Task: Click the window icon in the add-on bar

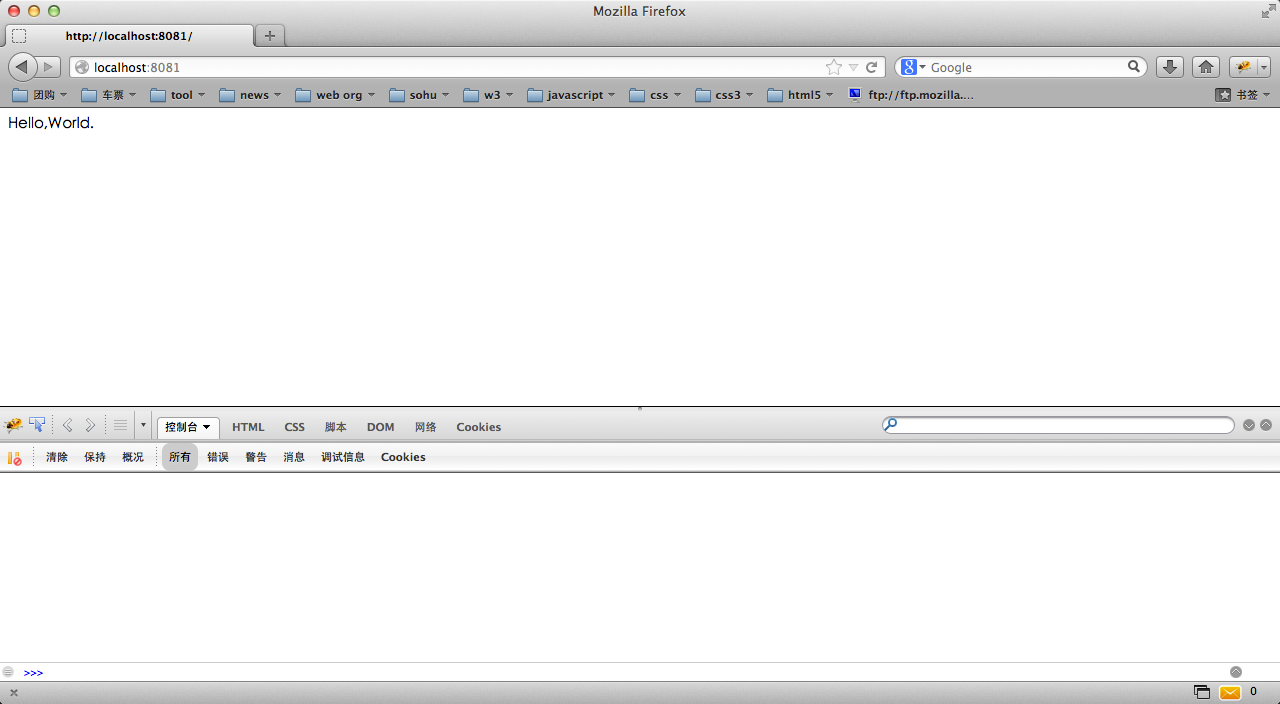Action: pyautogui.click(x=1201, y=692)
